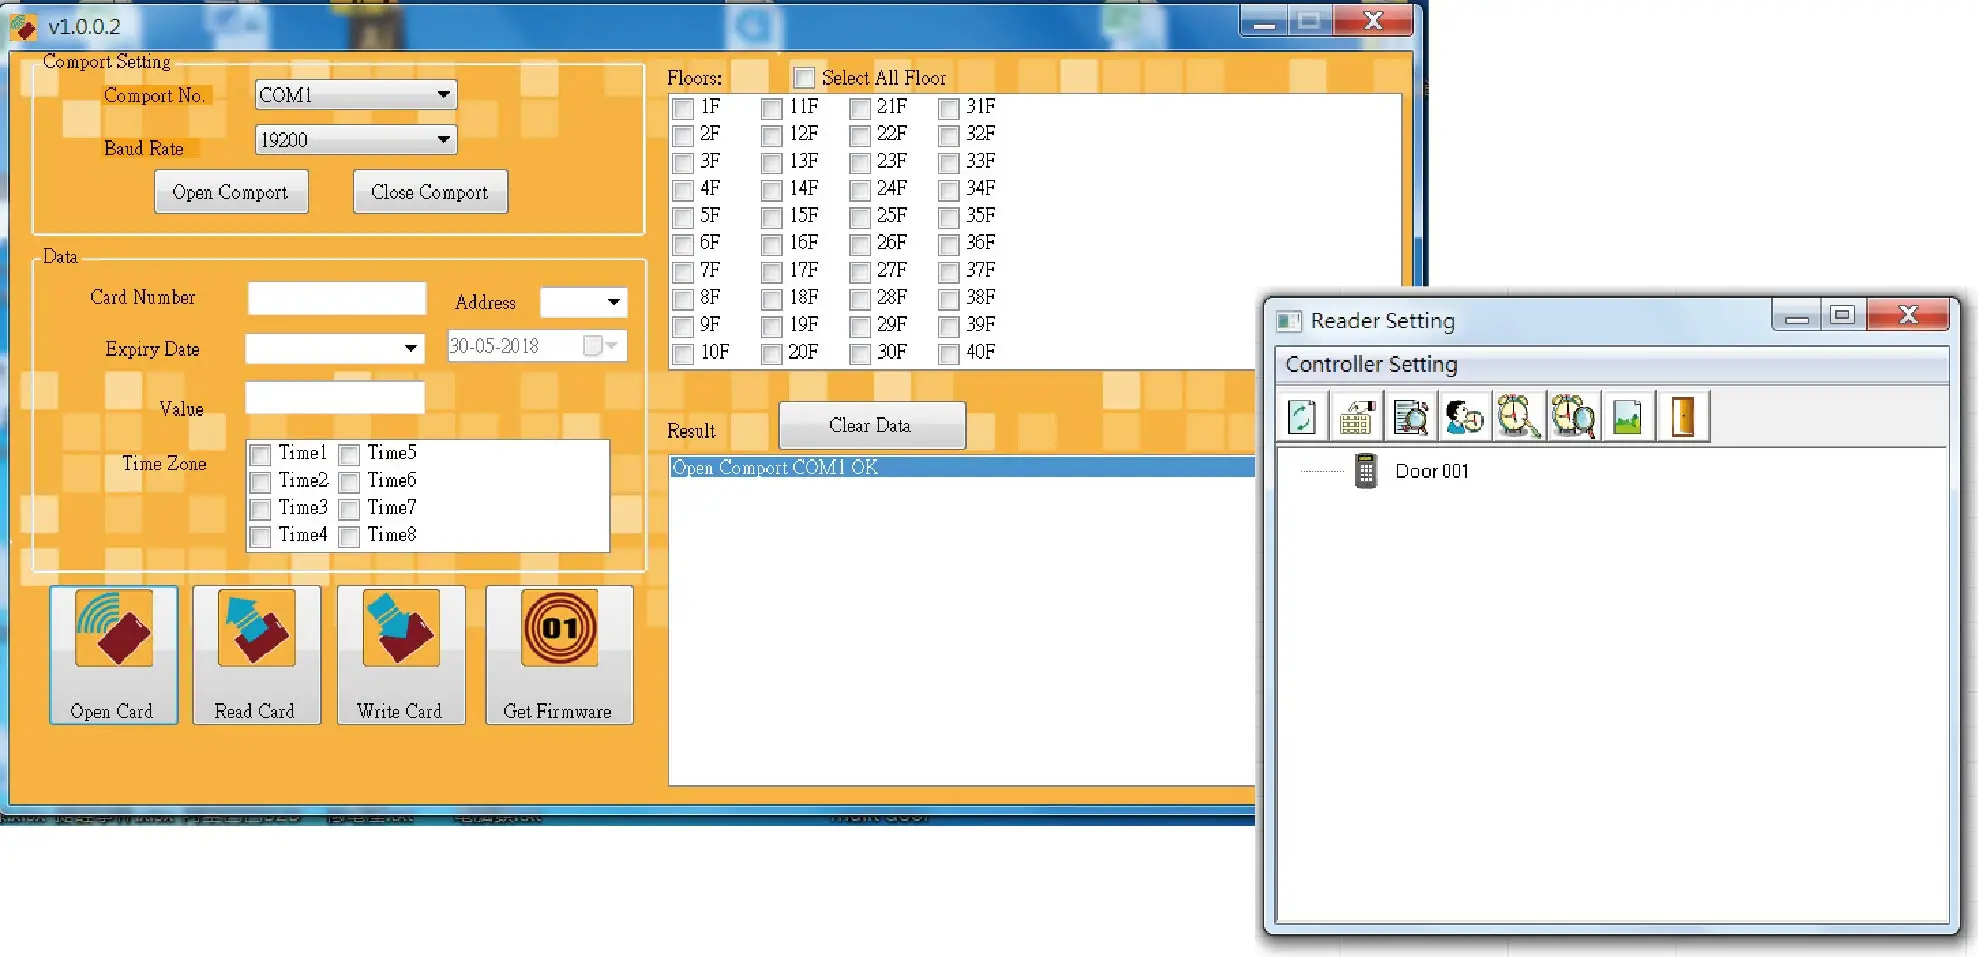
Task: Click the document with magnifier icon
Action: tap(1410, 417)
